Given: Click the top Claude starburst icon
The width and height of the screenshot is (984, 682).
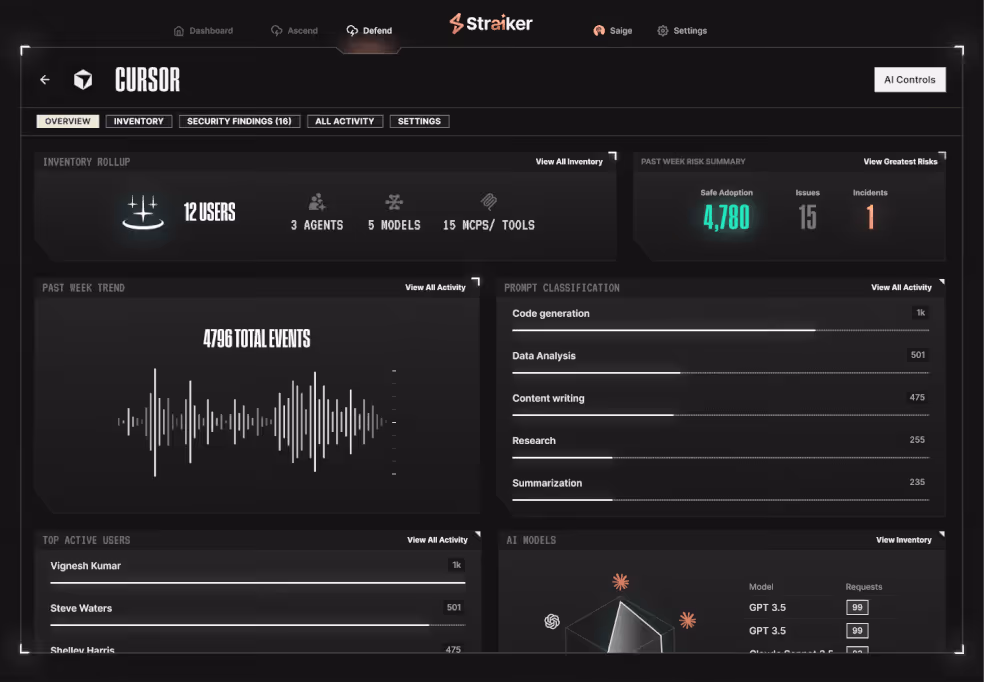Looking at the screenshot, I should pyautogui.click(x=621, y=582).
